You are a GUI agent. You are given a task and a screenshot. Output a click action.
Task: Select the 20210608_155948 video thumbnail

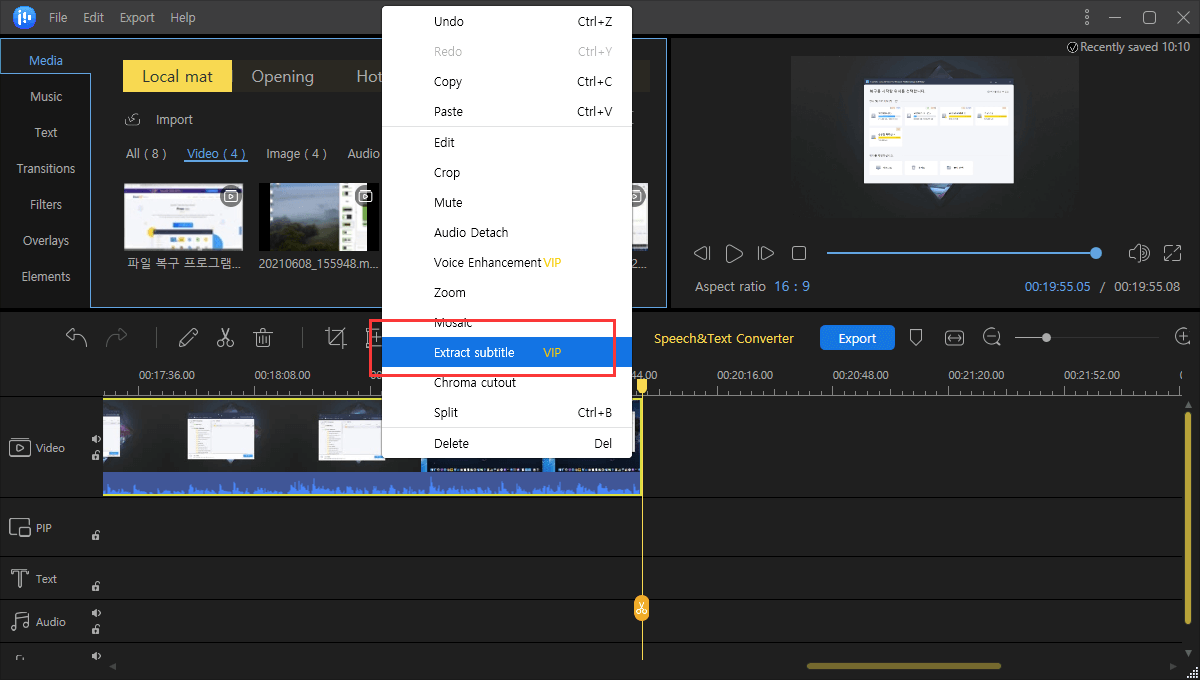tap(318, 217)
